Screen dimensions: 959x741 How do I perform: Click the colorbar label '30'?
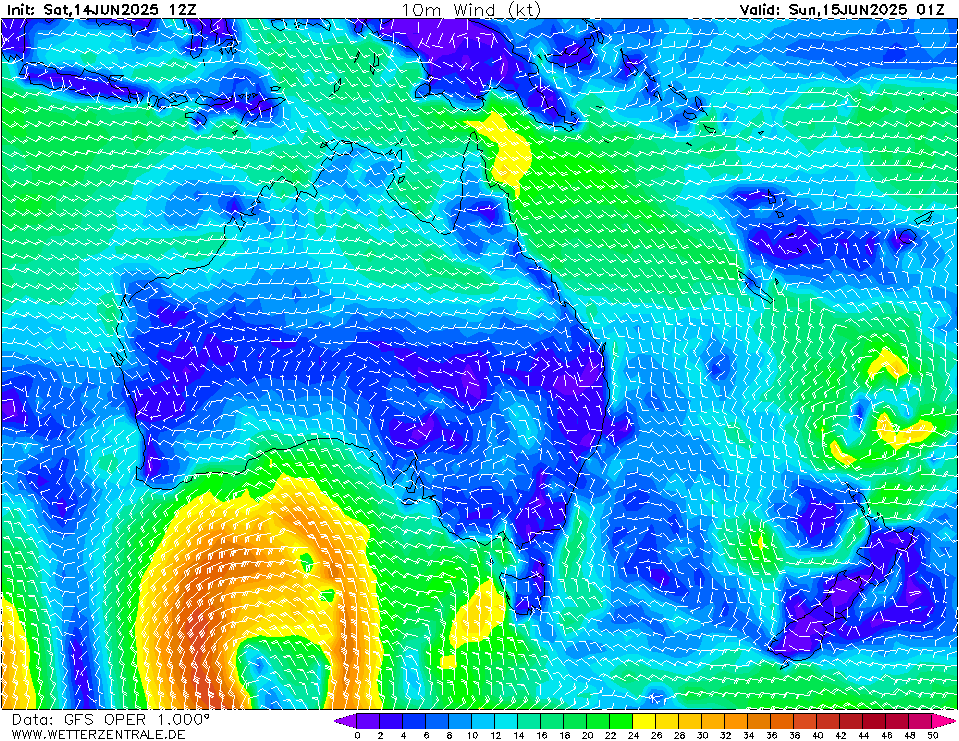pyautogui.click(x=702, y=735)
